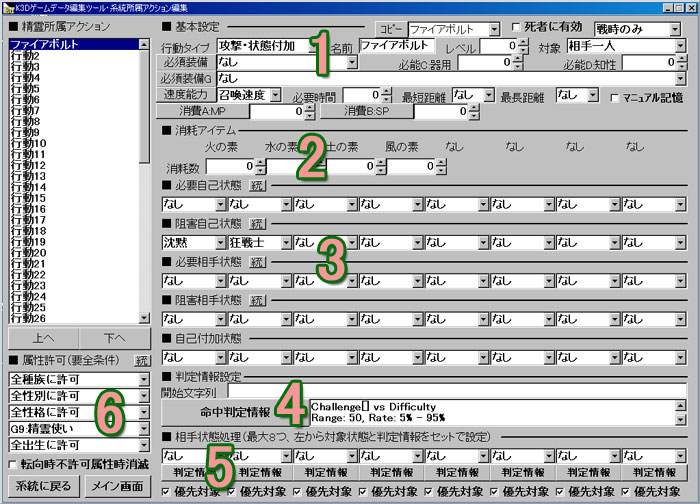Screen dimensions: 700x504
Task: Open the 全種族に許可 dropdown
Action: [144, 380]
